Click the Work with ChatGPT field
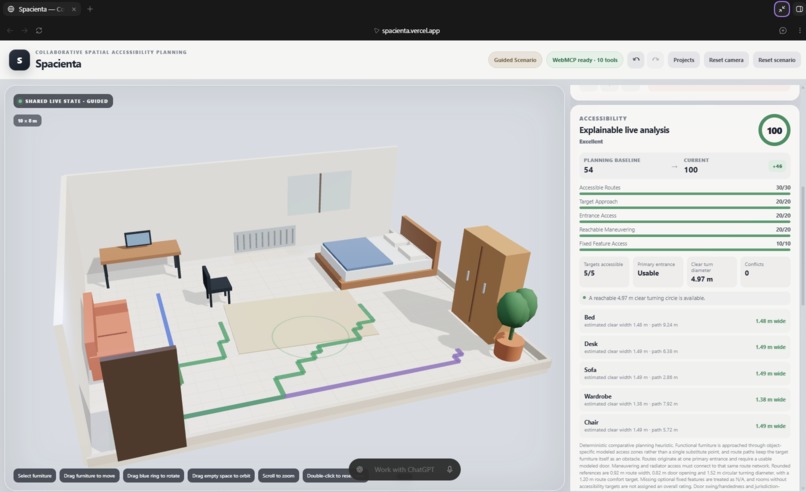Image resolution: width=806 pixels, height=492 pixels. 404,469
